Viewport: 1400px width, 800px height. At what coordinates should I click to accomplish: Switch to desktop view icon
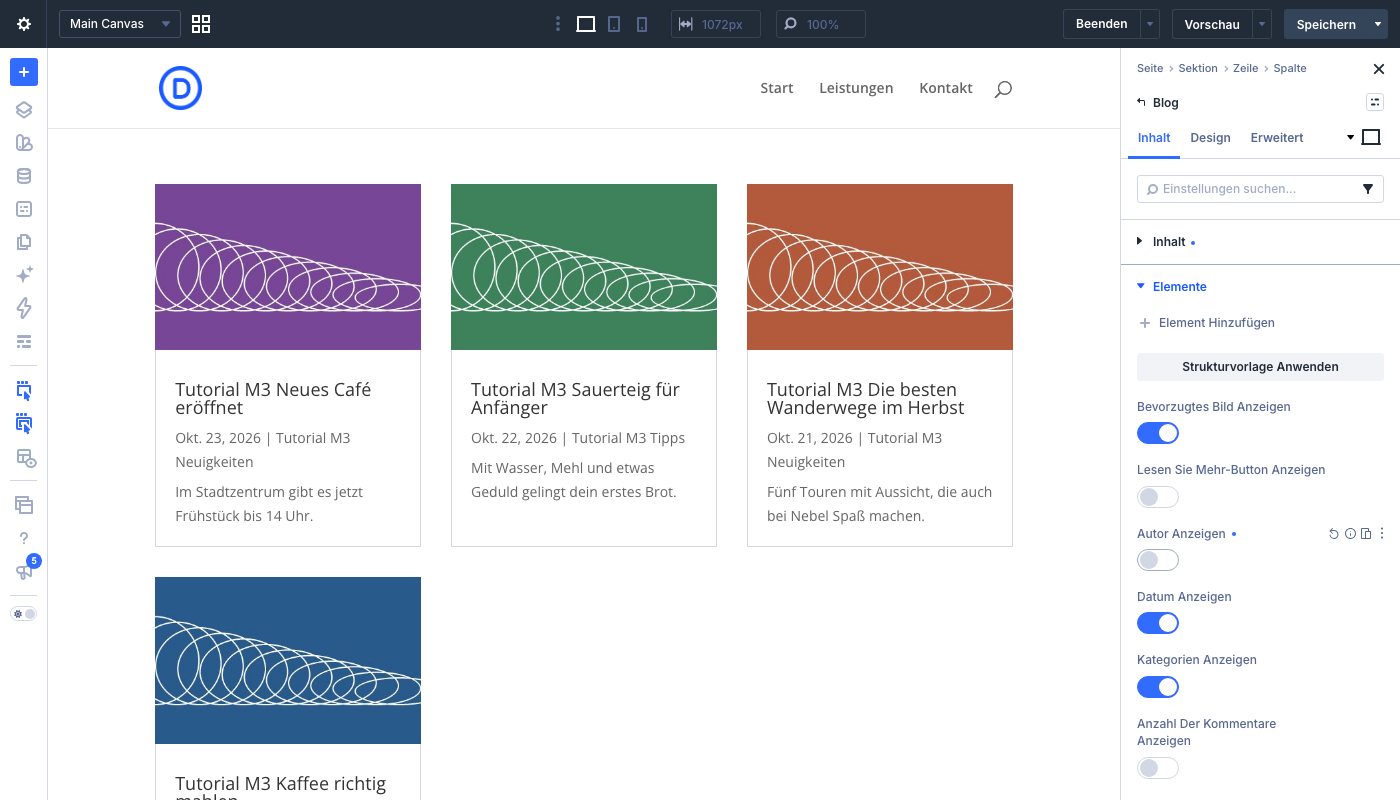pos(586,24)
